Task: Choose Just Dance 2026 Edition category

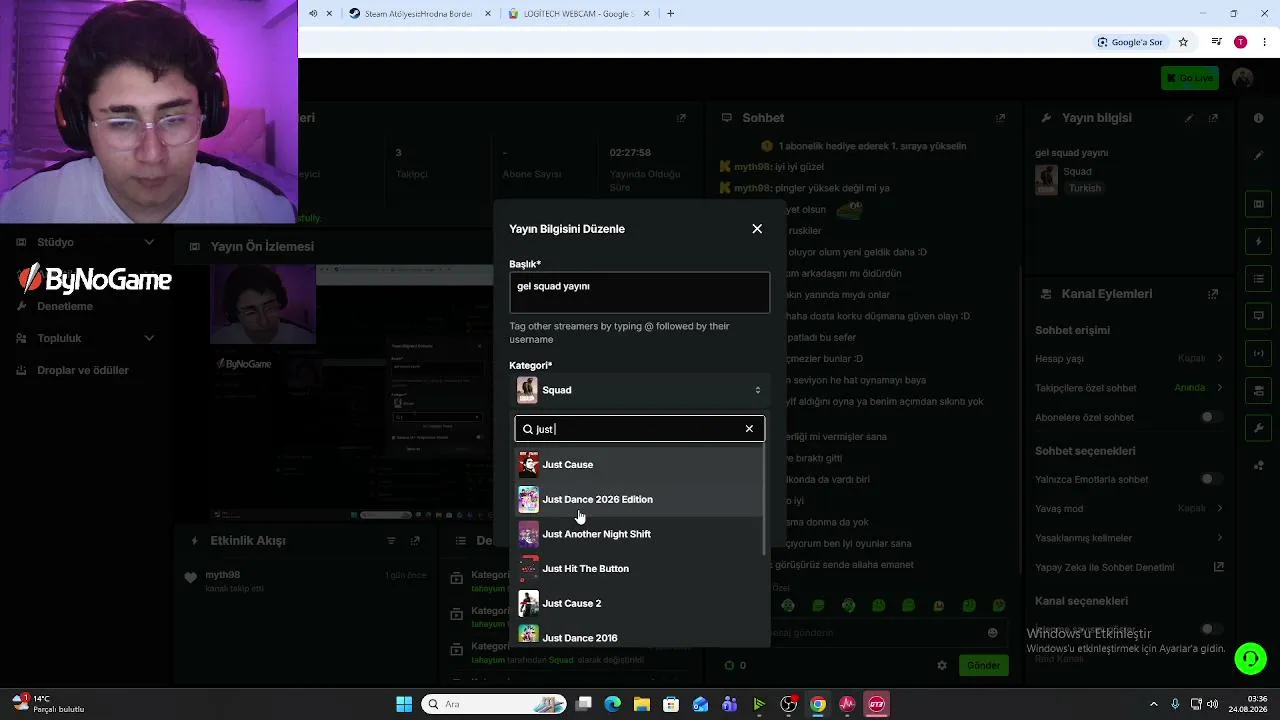Action: point(639,499)
